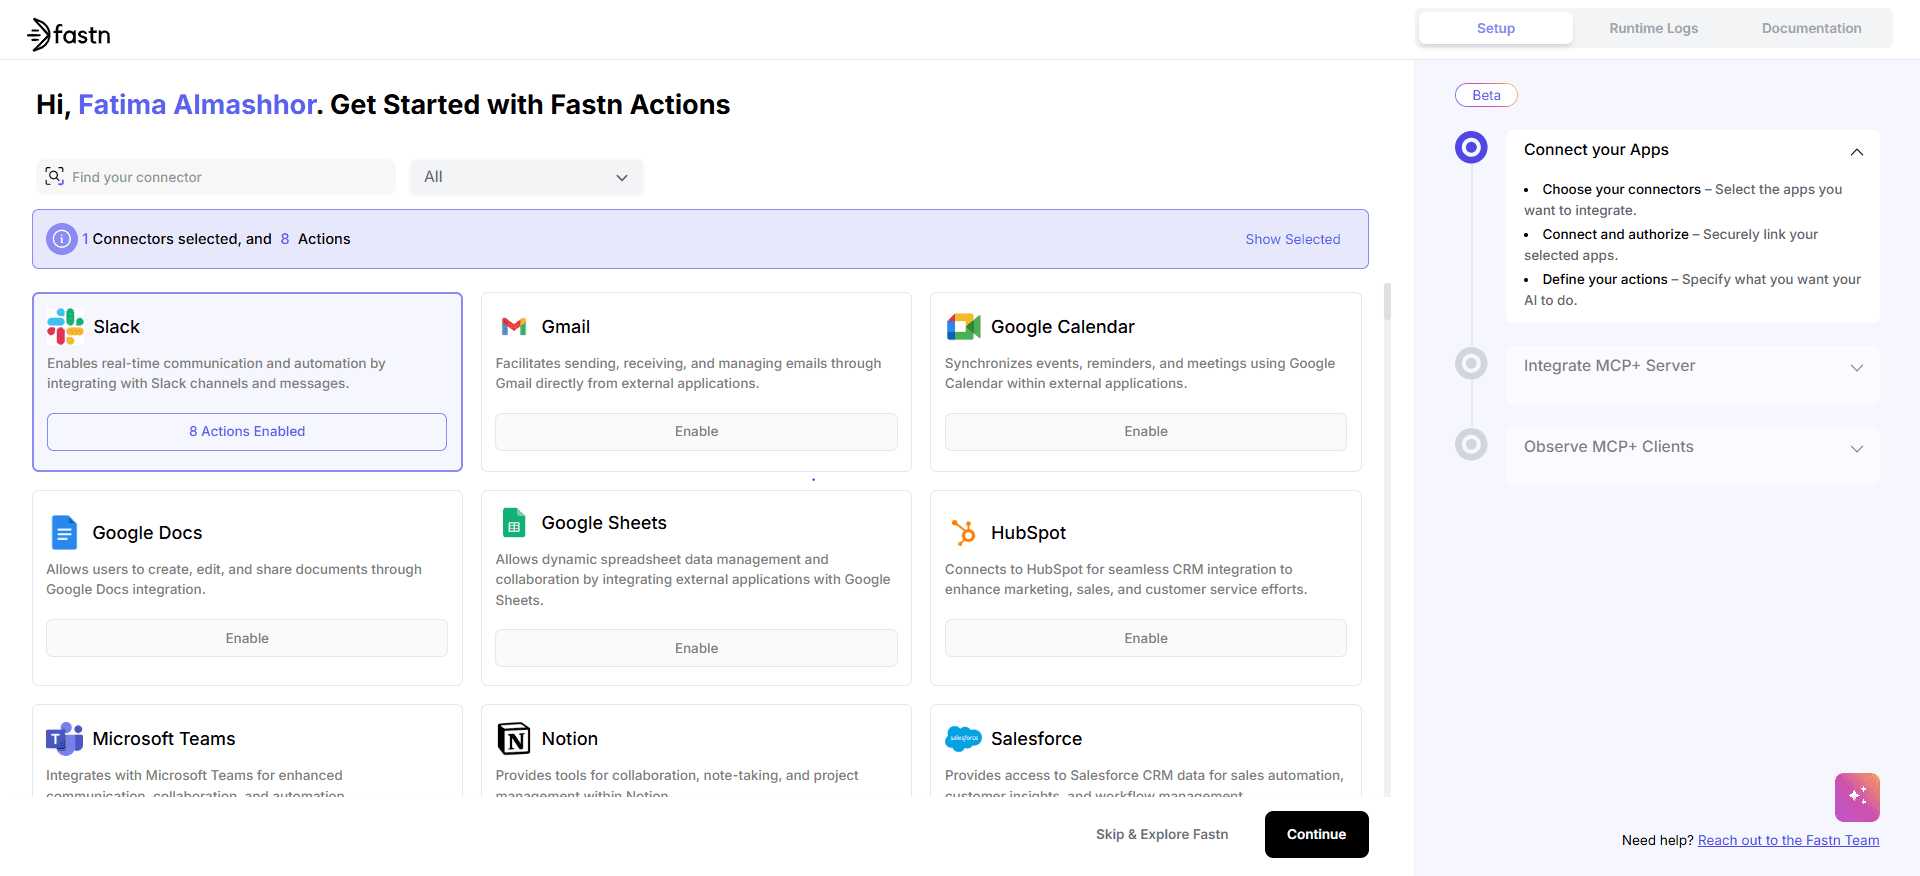Click the Microsoft Teams card title
Image resolution: width=1920 pixels, height=876 pixels.
[x=164, y=739]
